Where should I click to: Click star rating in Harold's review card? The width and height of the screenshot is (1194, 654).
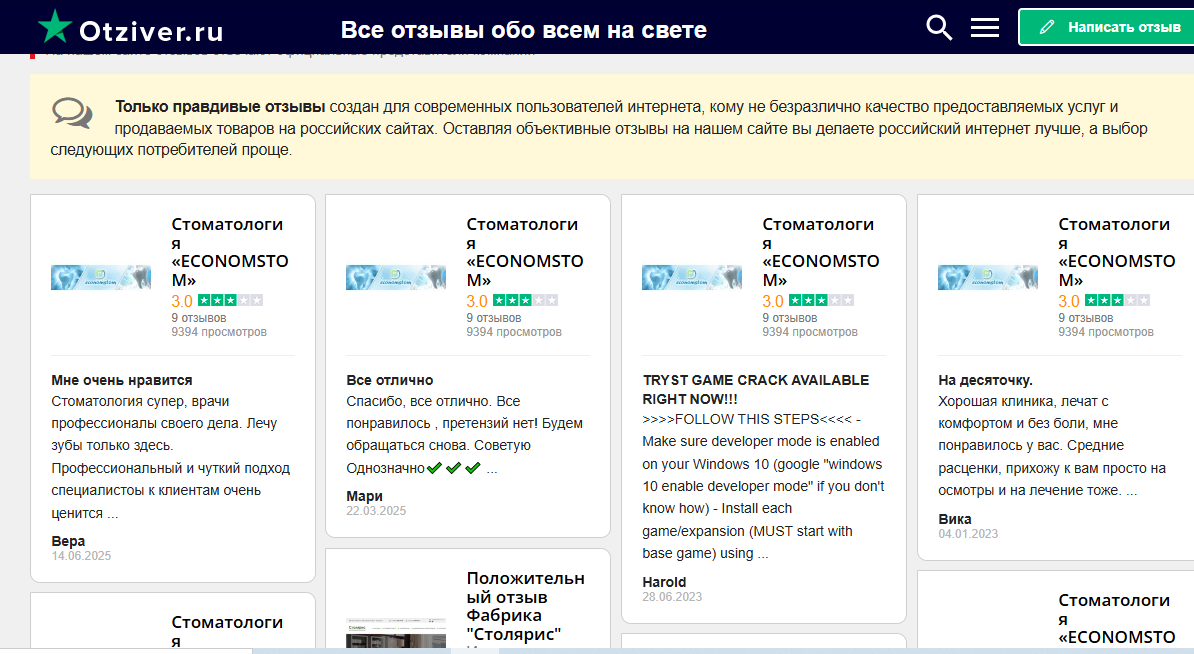click(x=821, y=301)
